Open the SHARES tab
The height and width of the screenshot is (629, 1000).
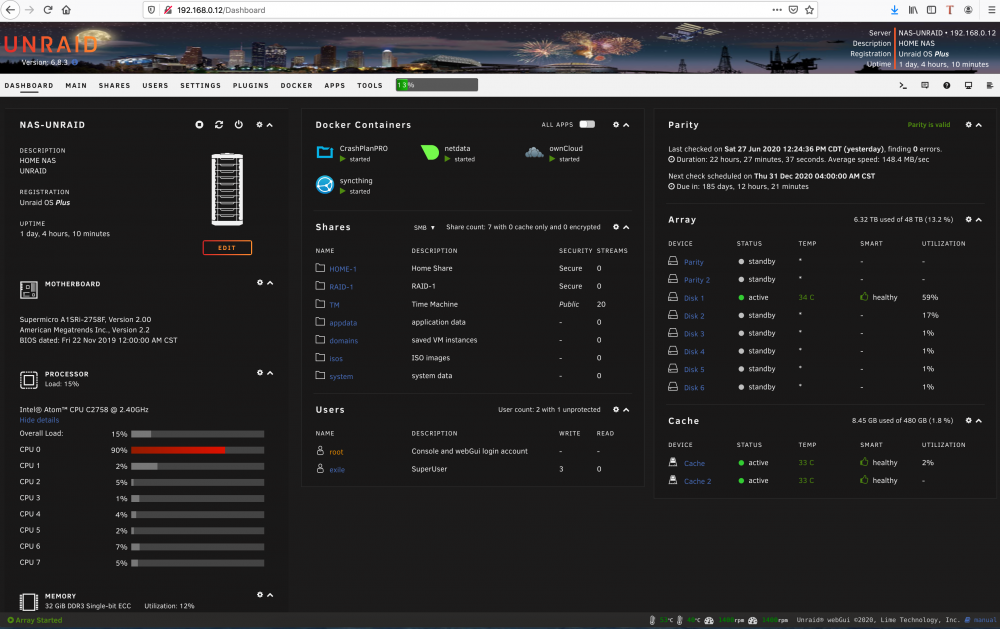[x=114, y=85]
